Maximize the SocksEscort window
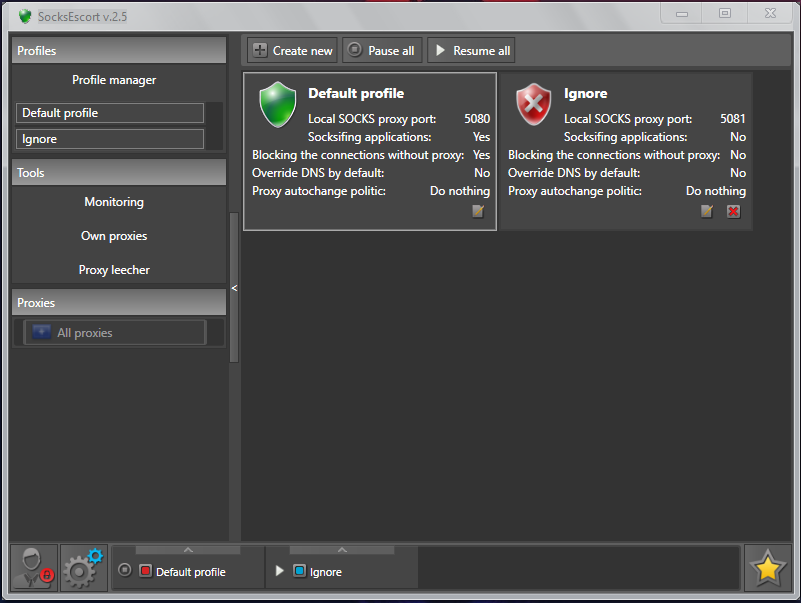801x603 pixels. point(725,14)
